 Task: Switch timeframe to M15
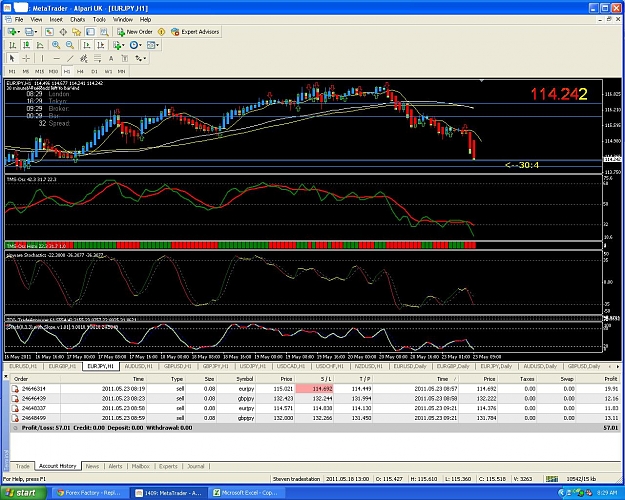point(39,71)
